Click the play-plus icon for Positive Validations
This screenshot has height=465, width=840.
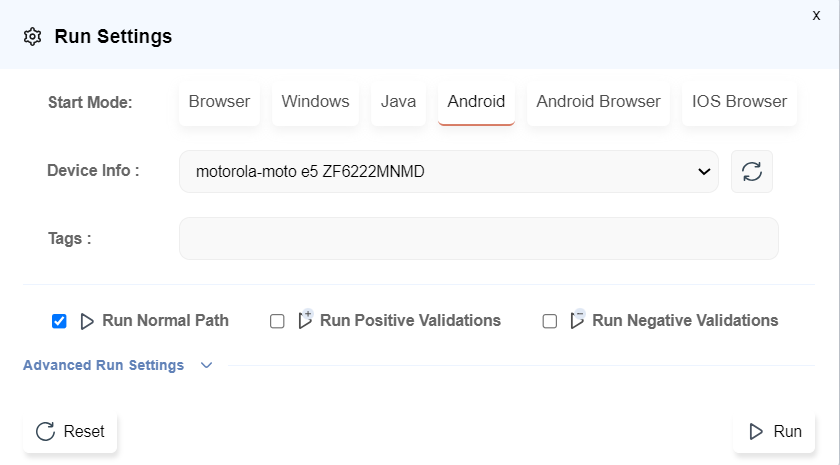[x=305, y=320]
